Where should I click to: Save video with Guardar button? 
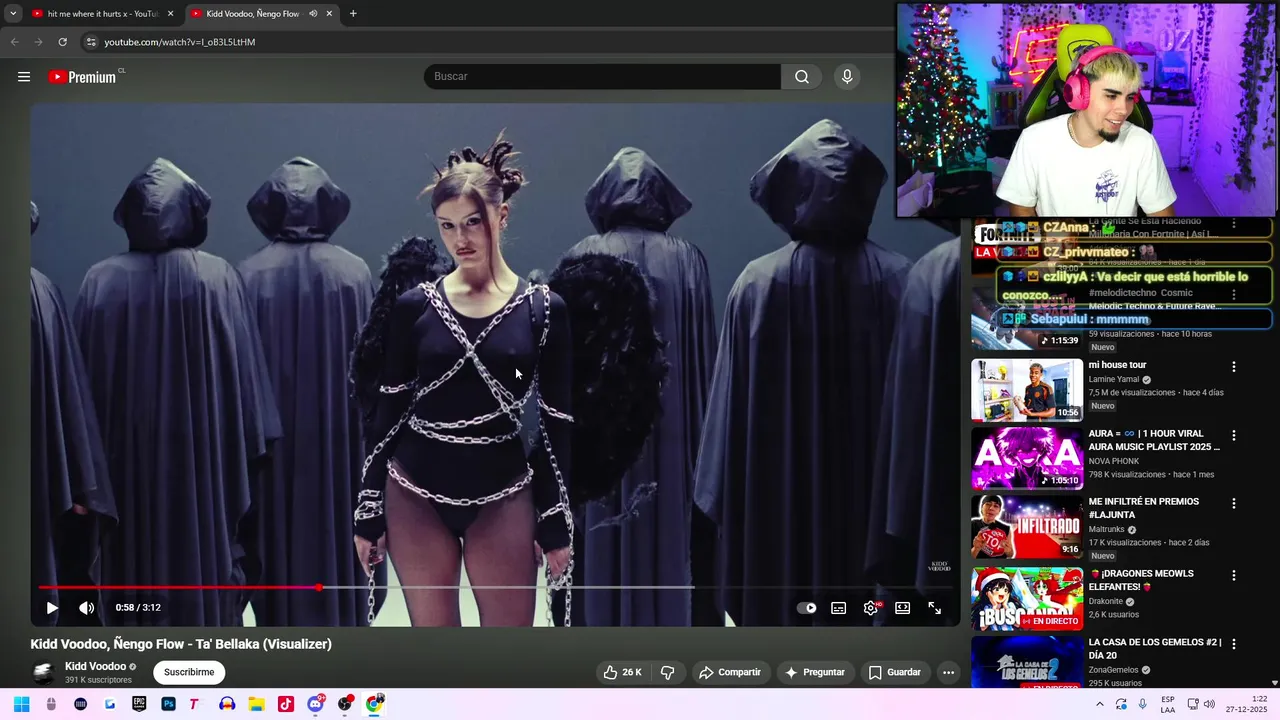pyautogui.click(x=894, y=672)
